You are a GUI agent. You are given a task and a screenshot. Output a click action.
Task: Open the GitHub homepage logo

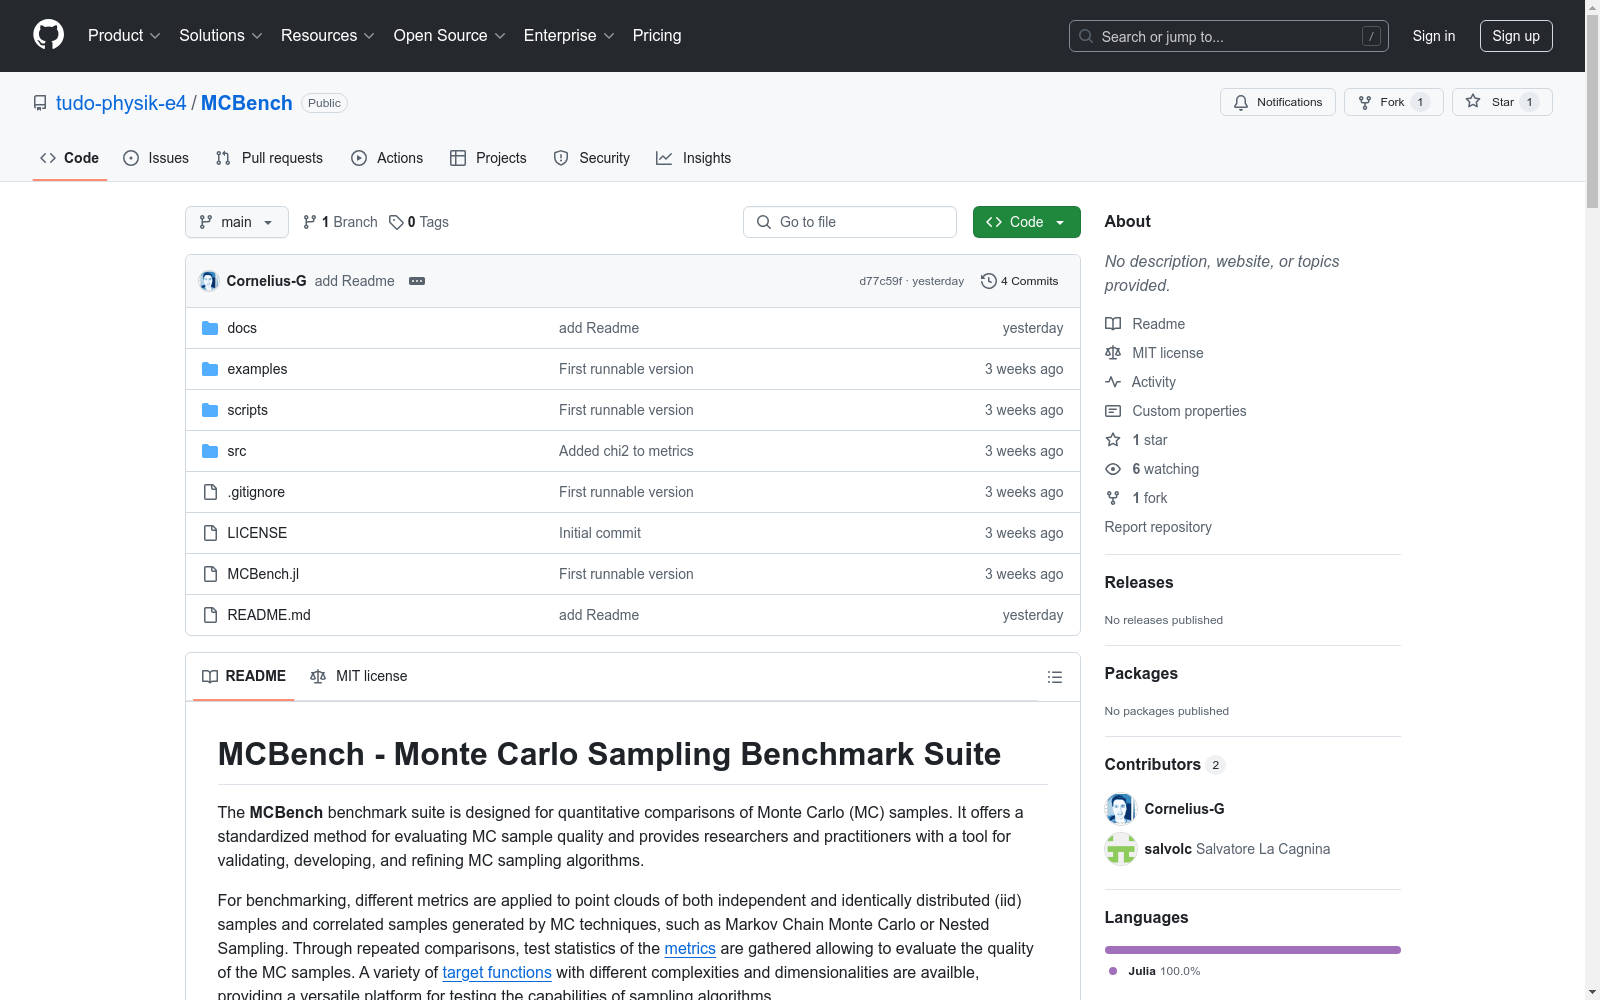click(x=48, y=35)
